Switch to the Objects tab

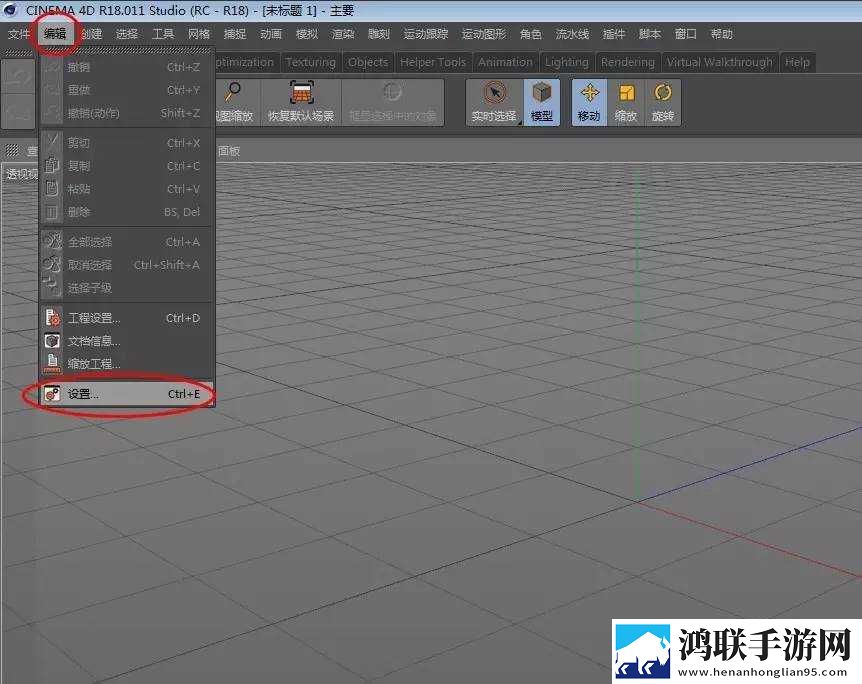(368, 62)
